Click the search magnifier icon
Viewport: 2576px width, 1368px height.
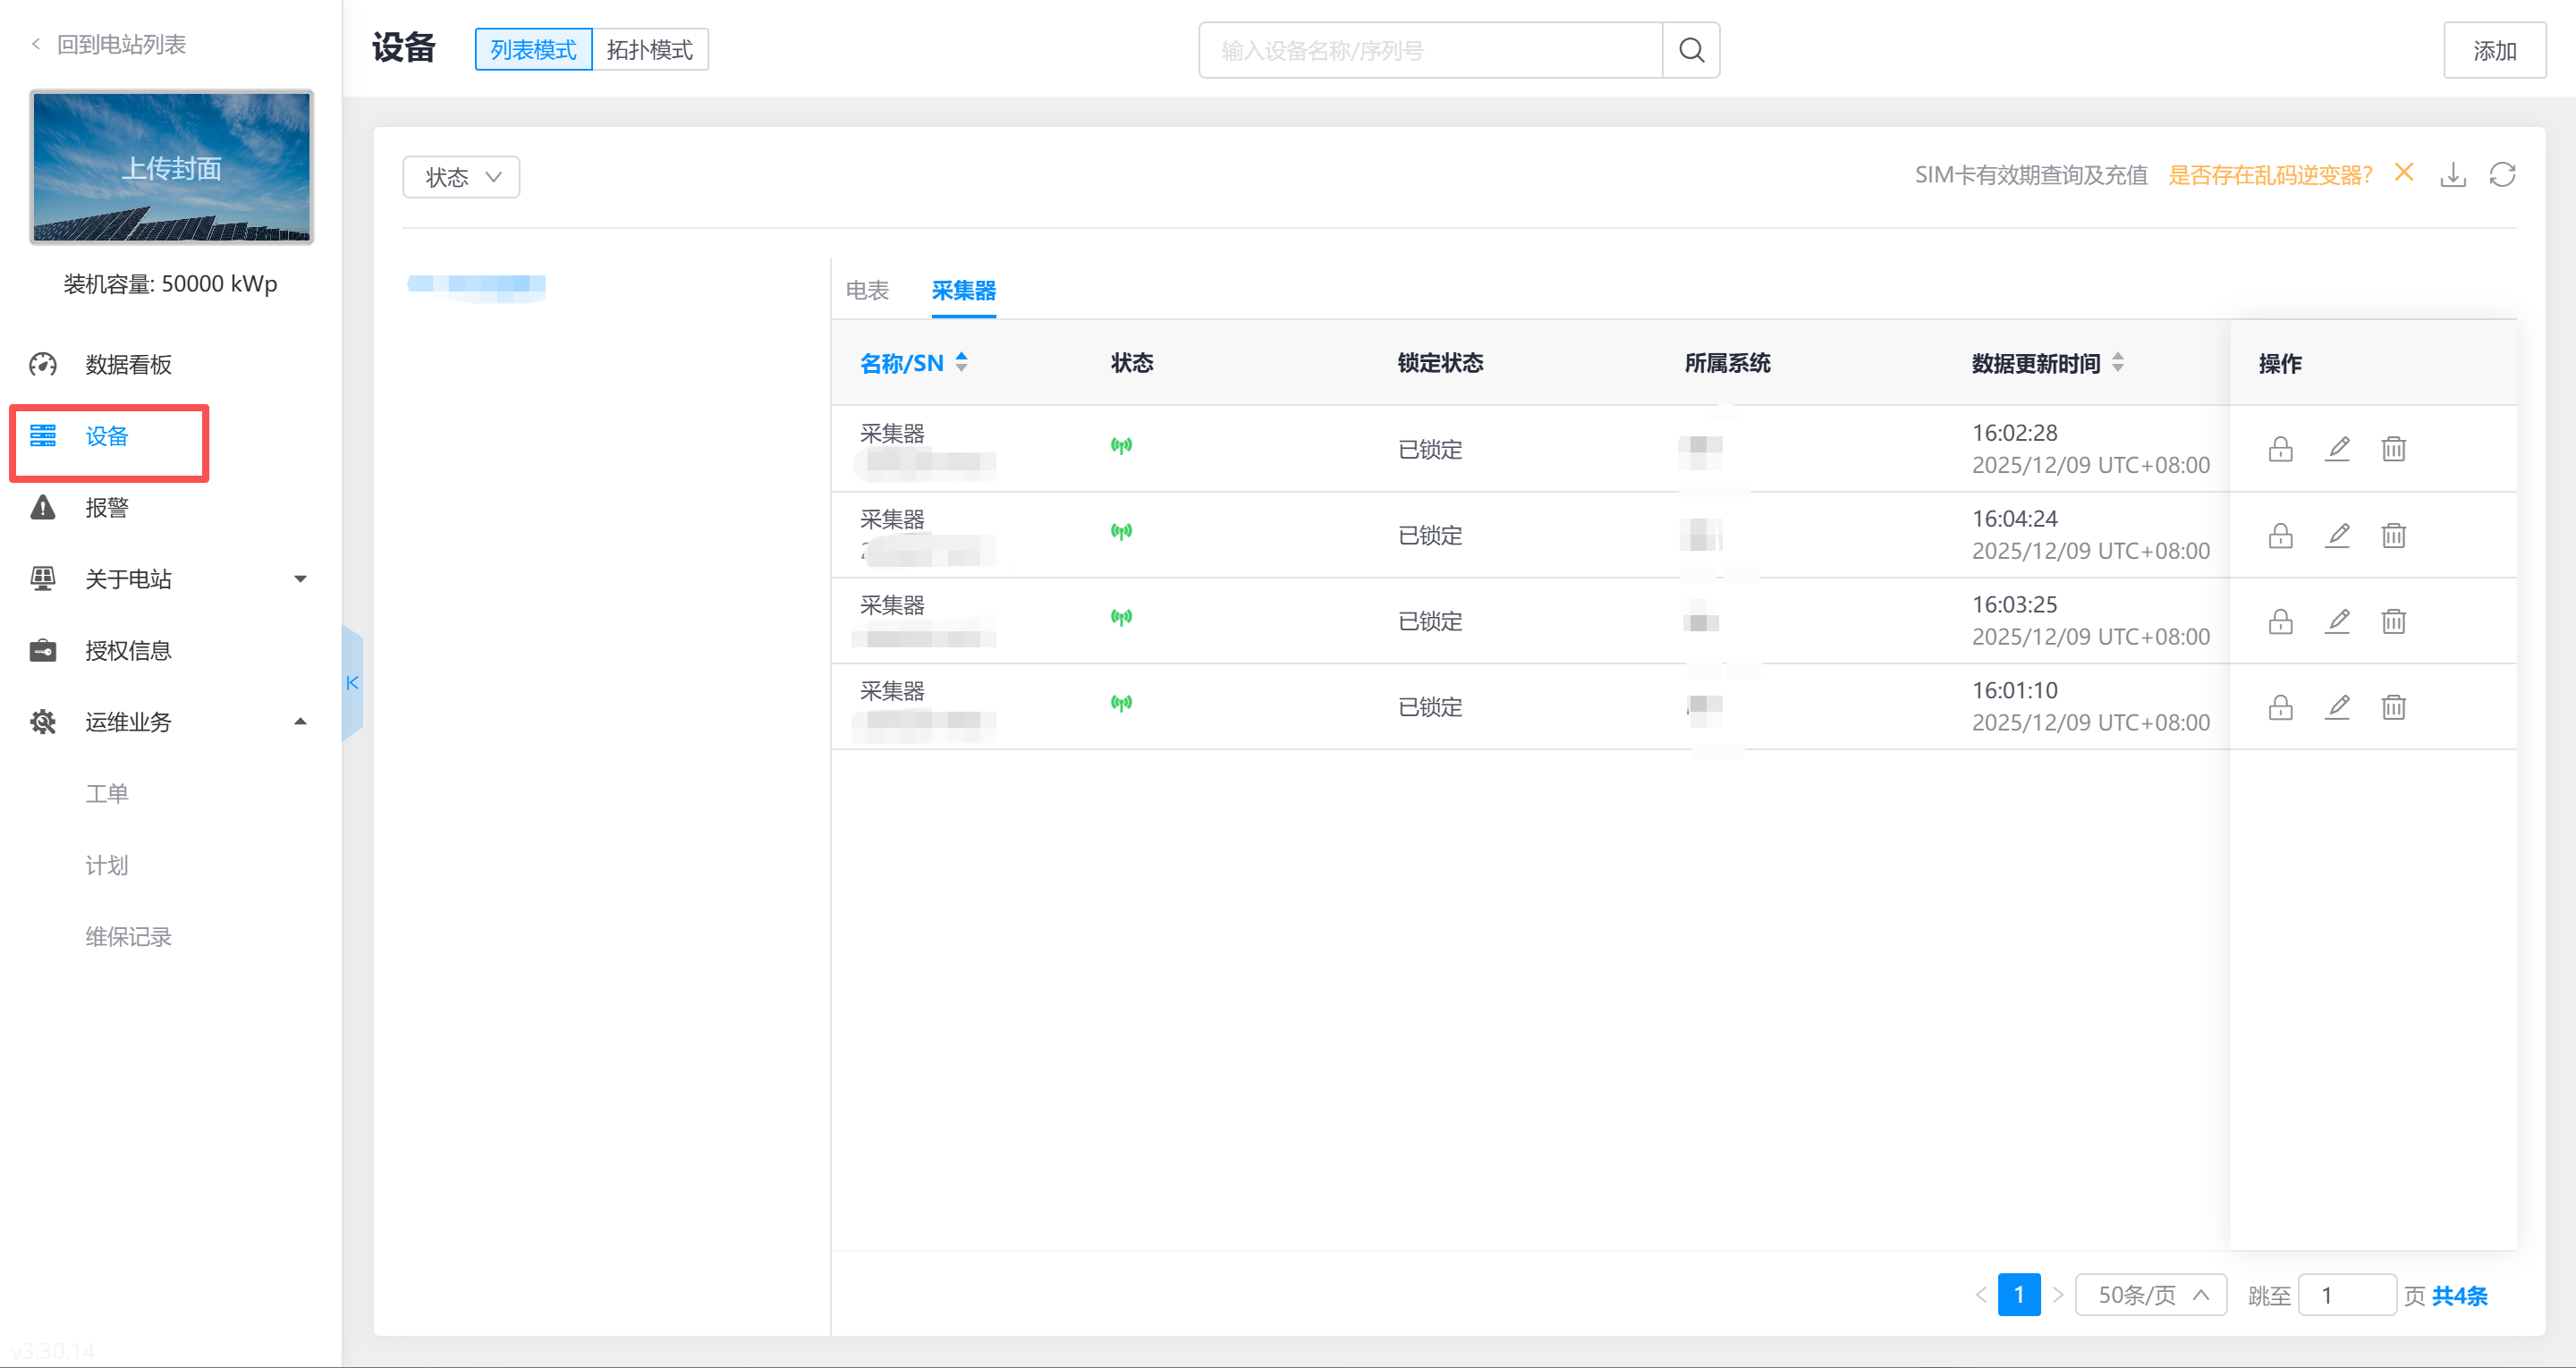pos(1690,50)
